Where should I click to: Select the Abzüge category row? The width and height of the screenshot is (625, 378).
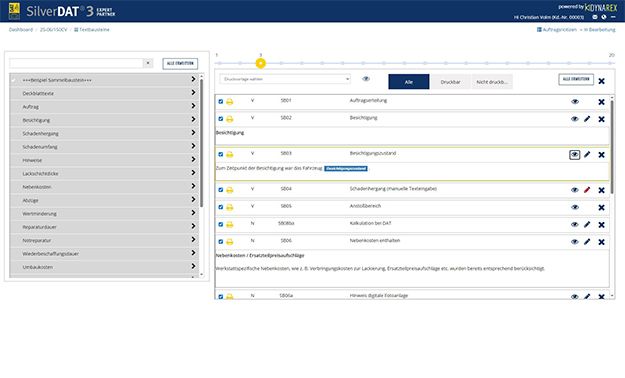coord(104,200)
